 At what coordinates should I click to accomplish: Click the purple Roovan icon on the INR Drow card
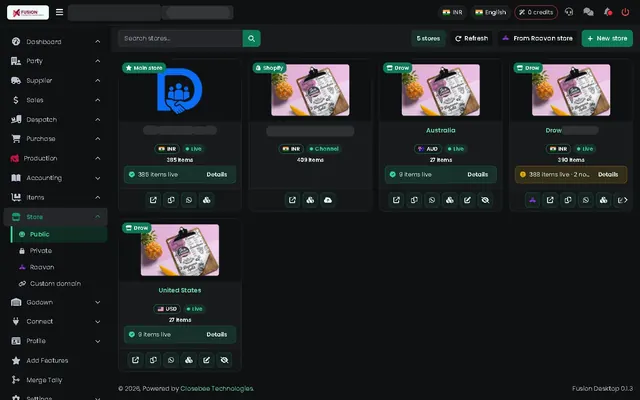(x=532, y=200)
